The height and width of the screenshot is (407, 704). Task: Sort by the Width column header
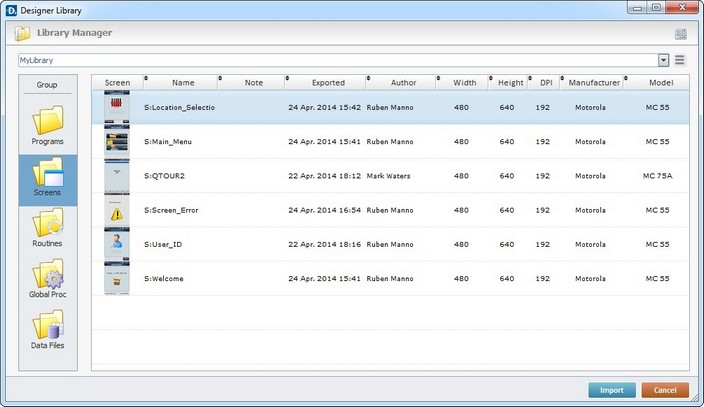(464, 83)
